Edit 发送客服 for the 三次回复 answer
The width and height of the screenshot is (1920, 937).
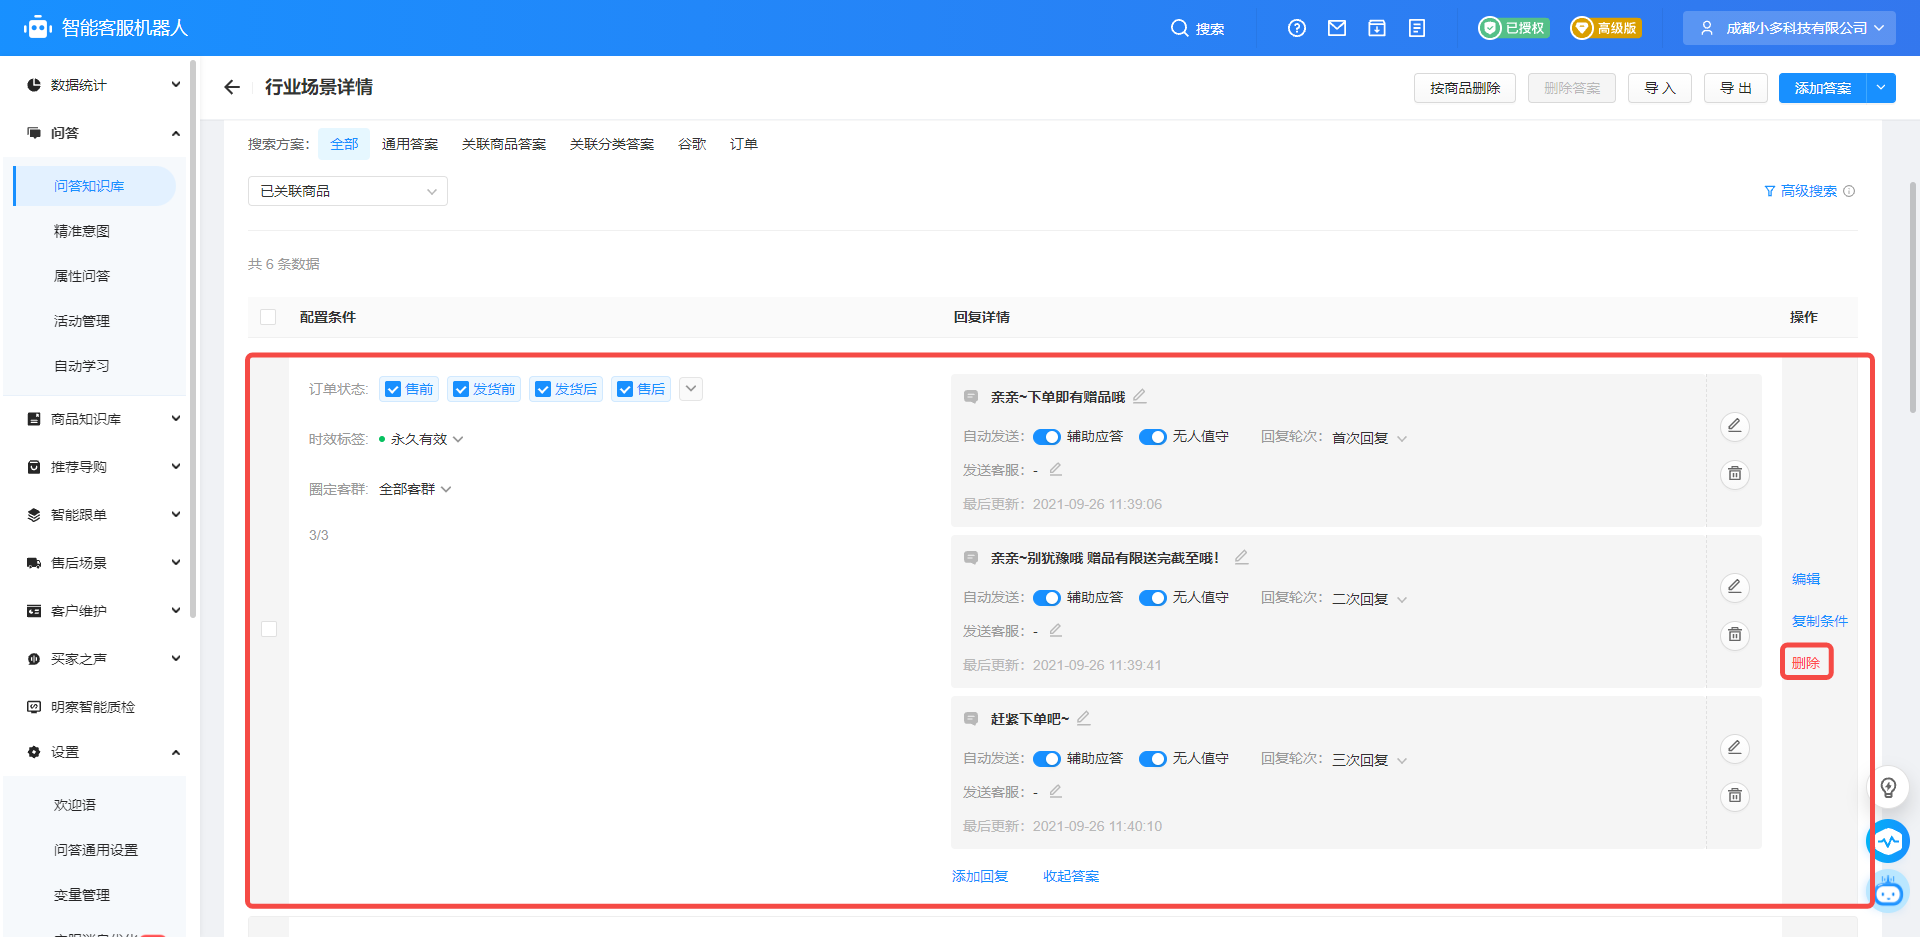(x=1055, y=791)
